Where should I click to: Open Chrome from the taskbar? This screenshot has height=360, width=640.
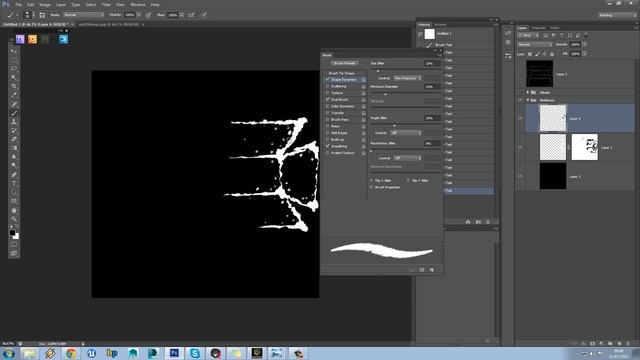[x=71, y=353]
